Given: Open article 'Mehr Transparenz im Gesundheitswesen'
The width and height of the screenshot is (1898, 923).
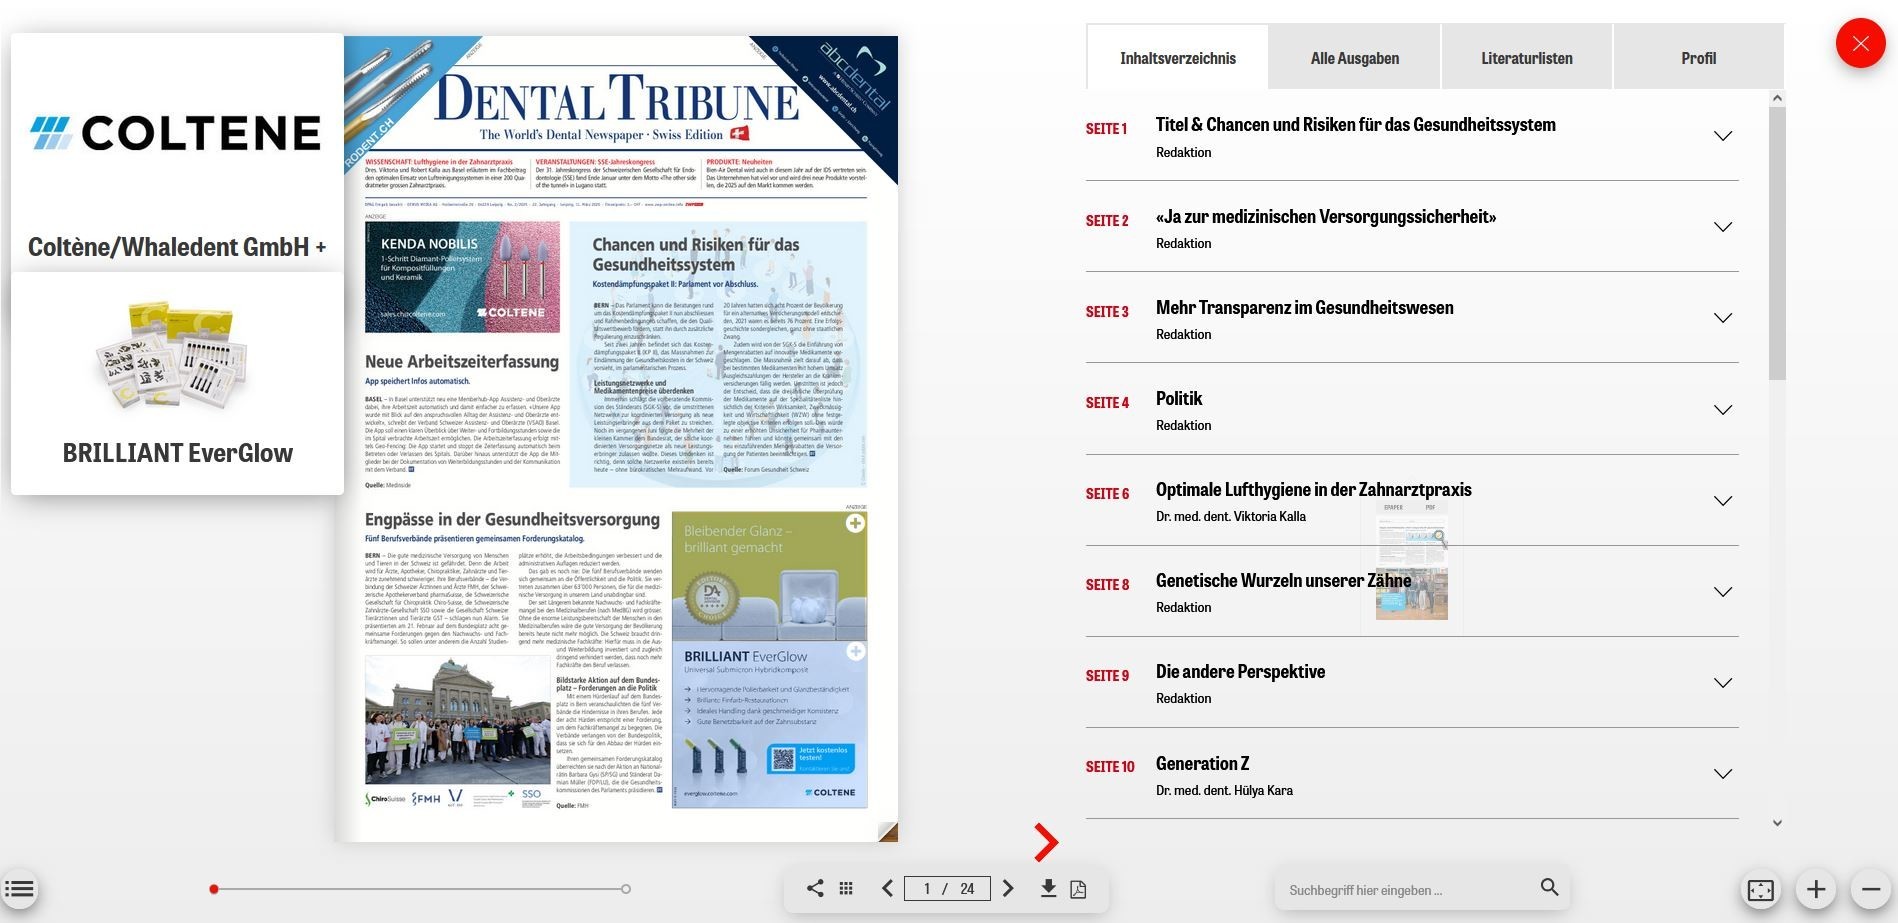Looking at the screenshot, I should pyautogui.click(x=1304, y=308).
